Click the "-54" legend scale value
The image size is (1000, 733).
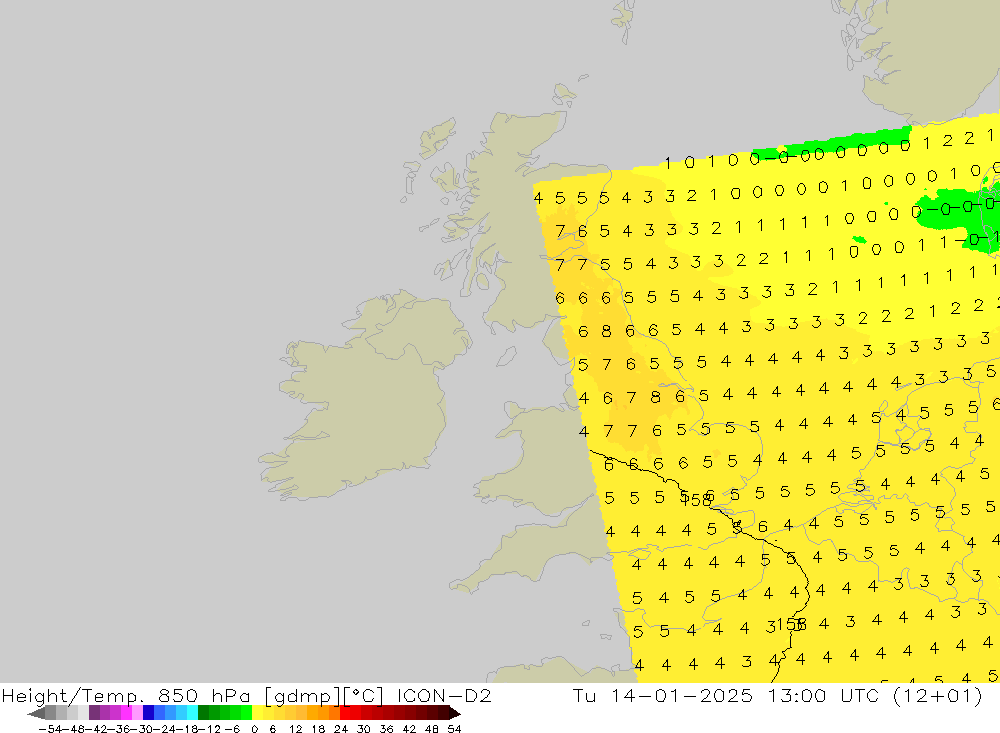[50, 728]
